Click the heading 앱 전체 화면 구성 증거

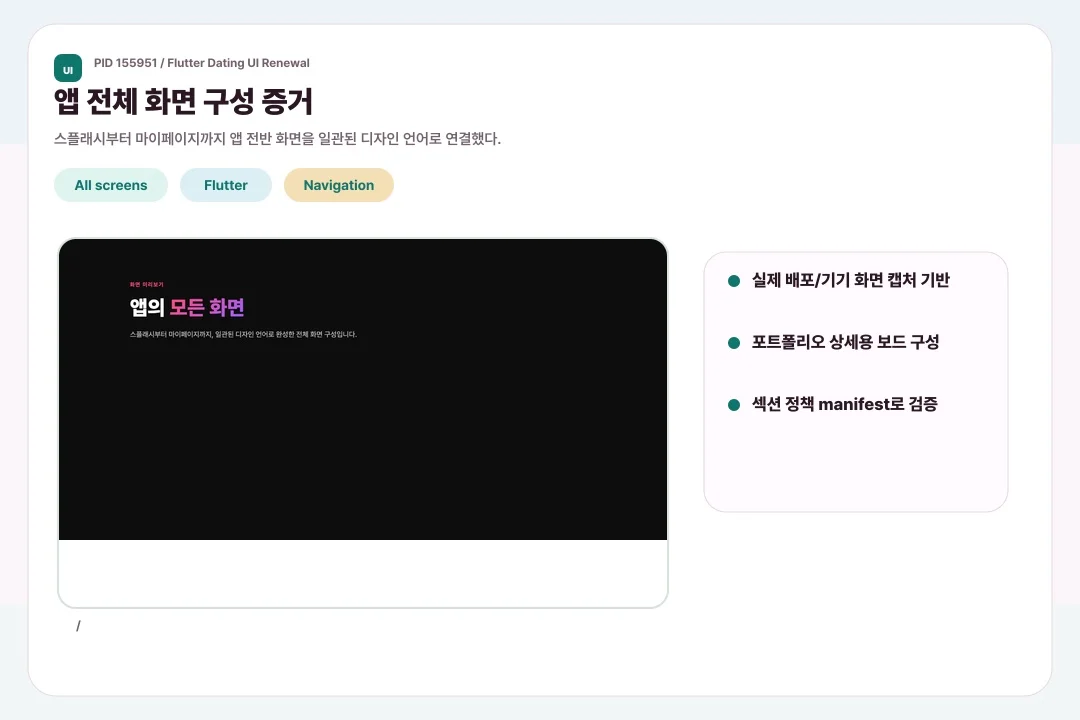(183, 101)
